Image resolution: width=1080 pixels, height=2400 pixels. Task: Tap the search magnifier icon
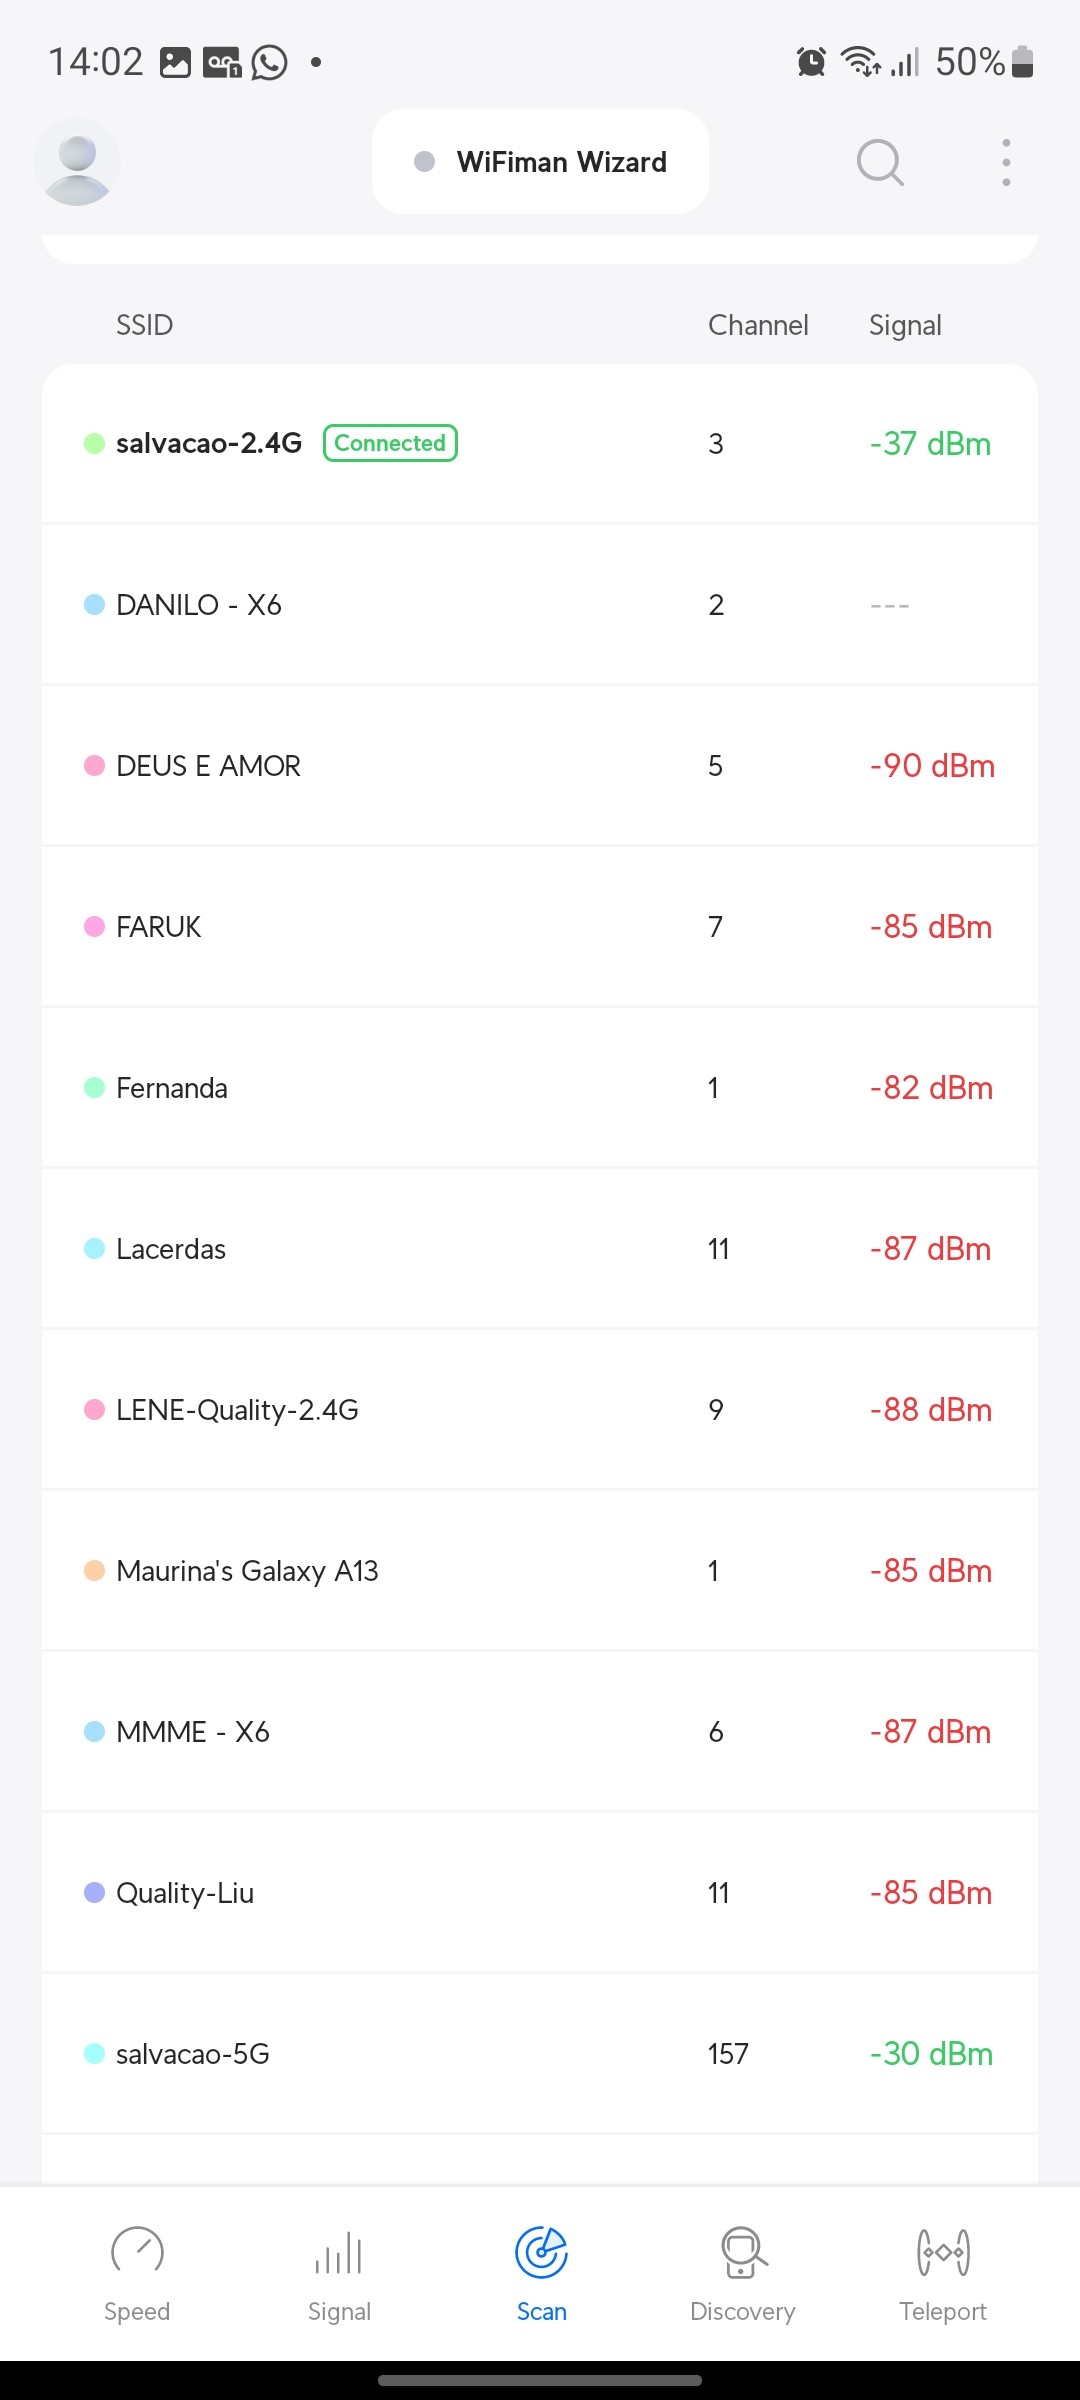point(880,162)
